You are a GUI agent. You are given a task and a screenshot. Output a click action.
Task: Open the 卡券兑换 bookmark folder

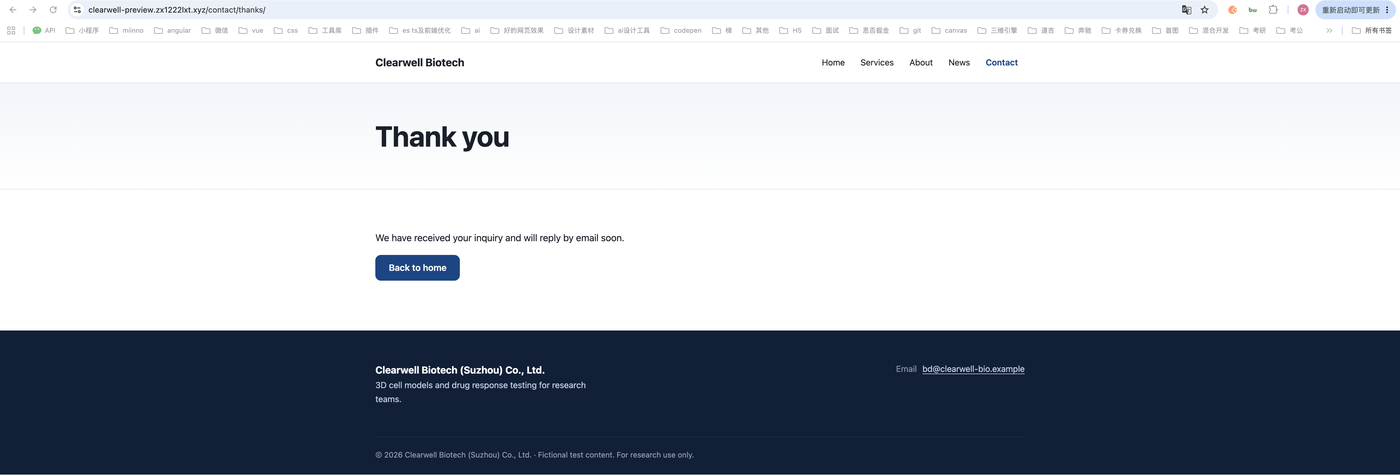tap(1121, 30)
